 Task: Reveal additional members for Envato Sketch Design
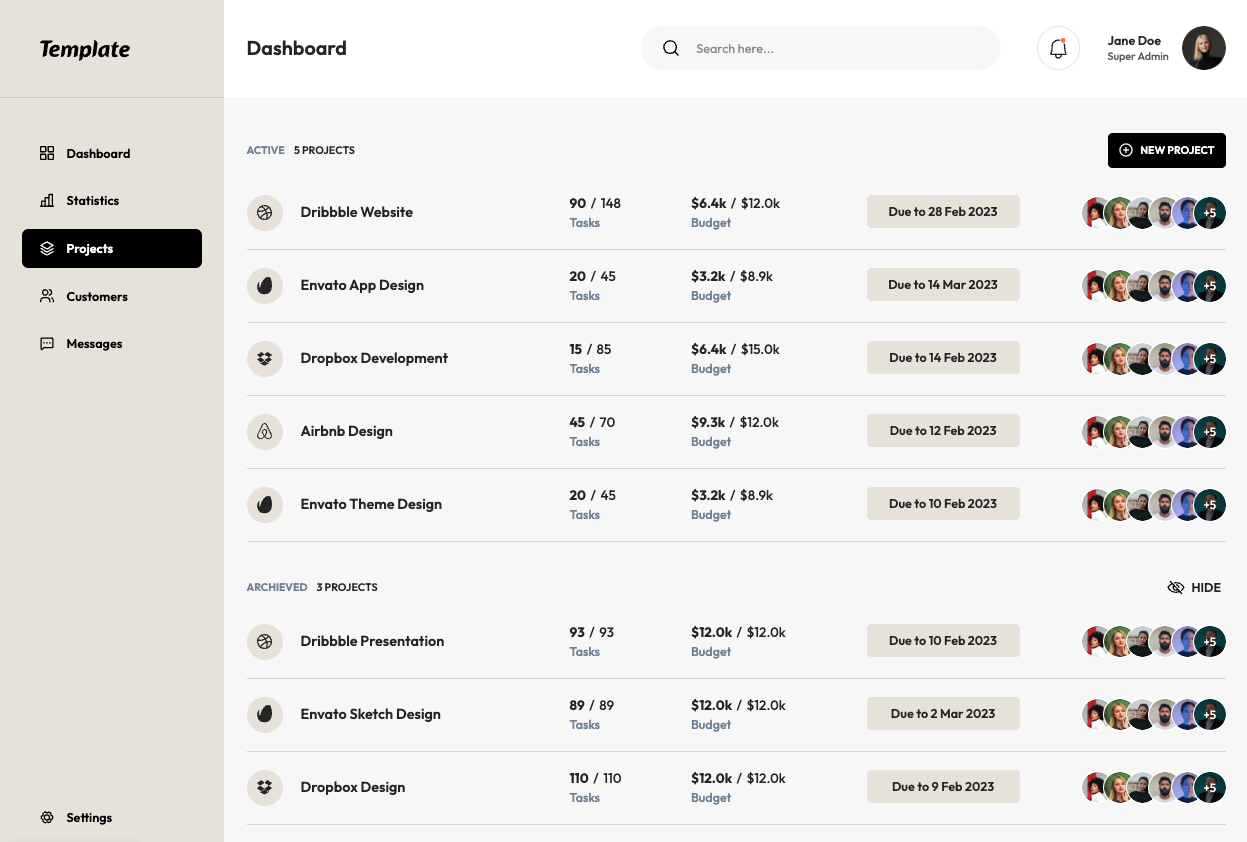[x=1210, y=713]
